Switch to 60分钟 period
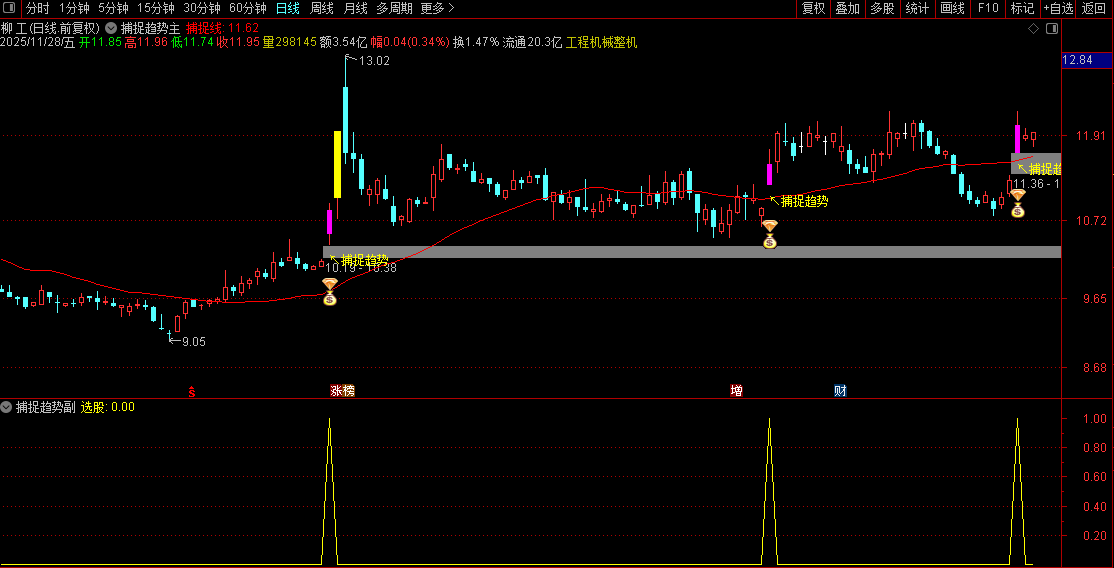This screenshot has height=568, width=1114. pyautogui.click(x=248, y=9)
